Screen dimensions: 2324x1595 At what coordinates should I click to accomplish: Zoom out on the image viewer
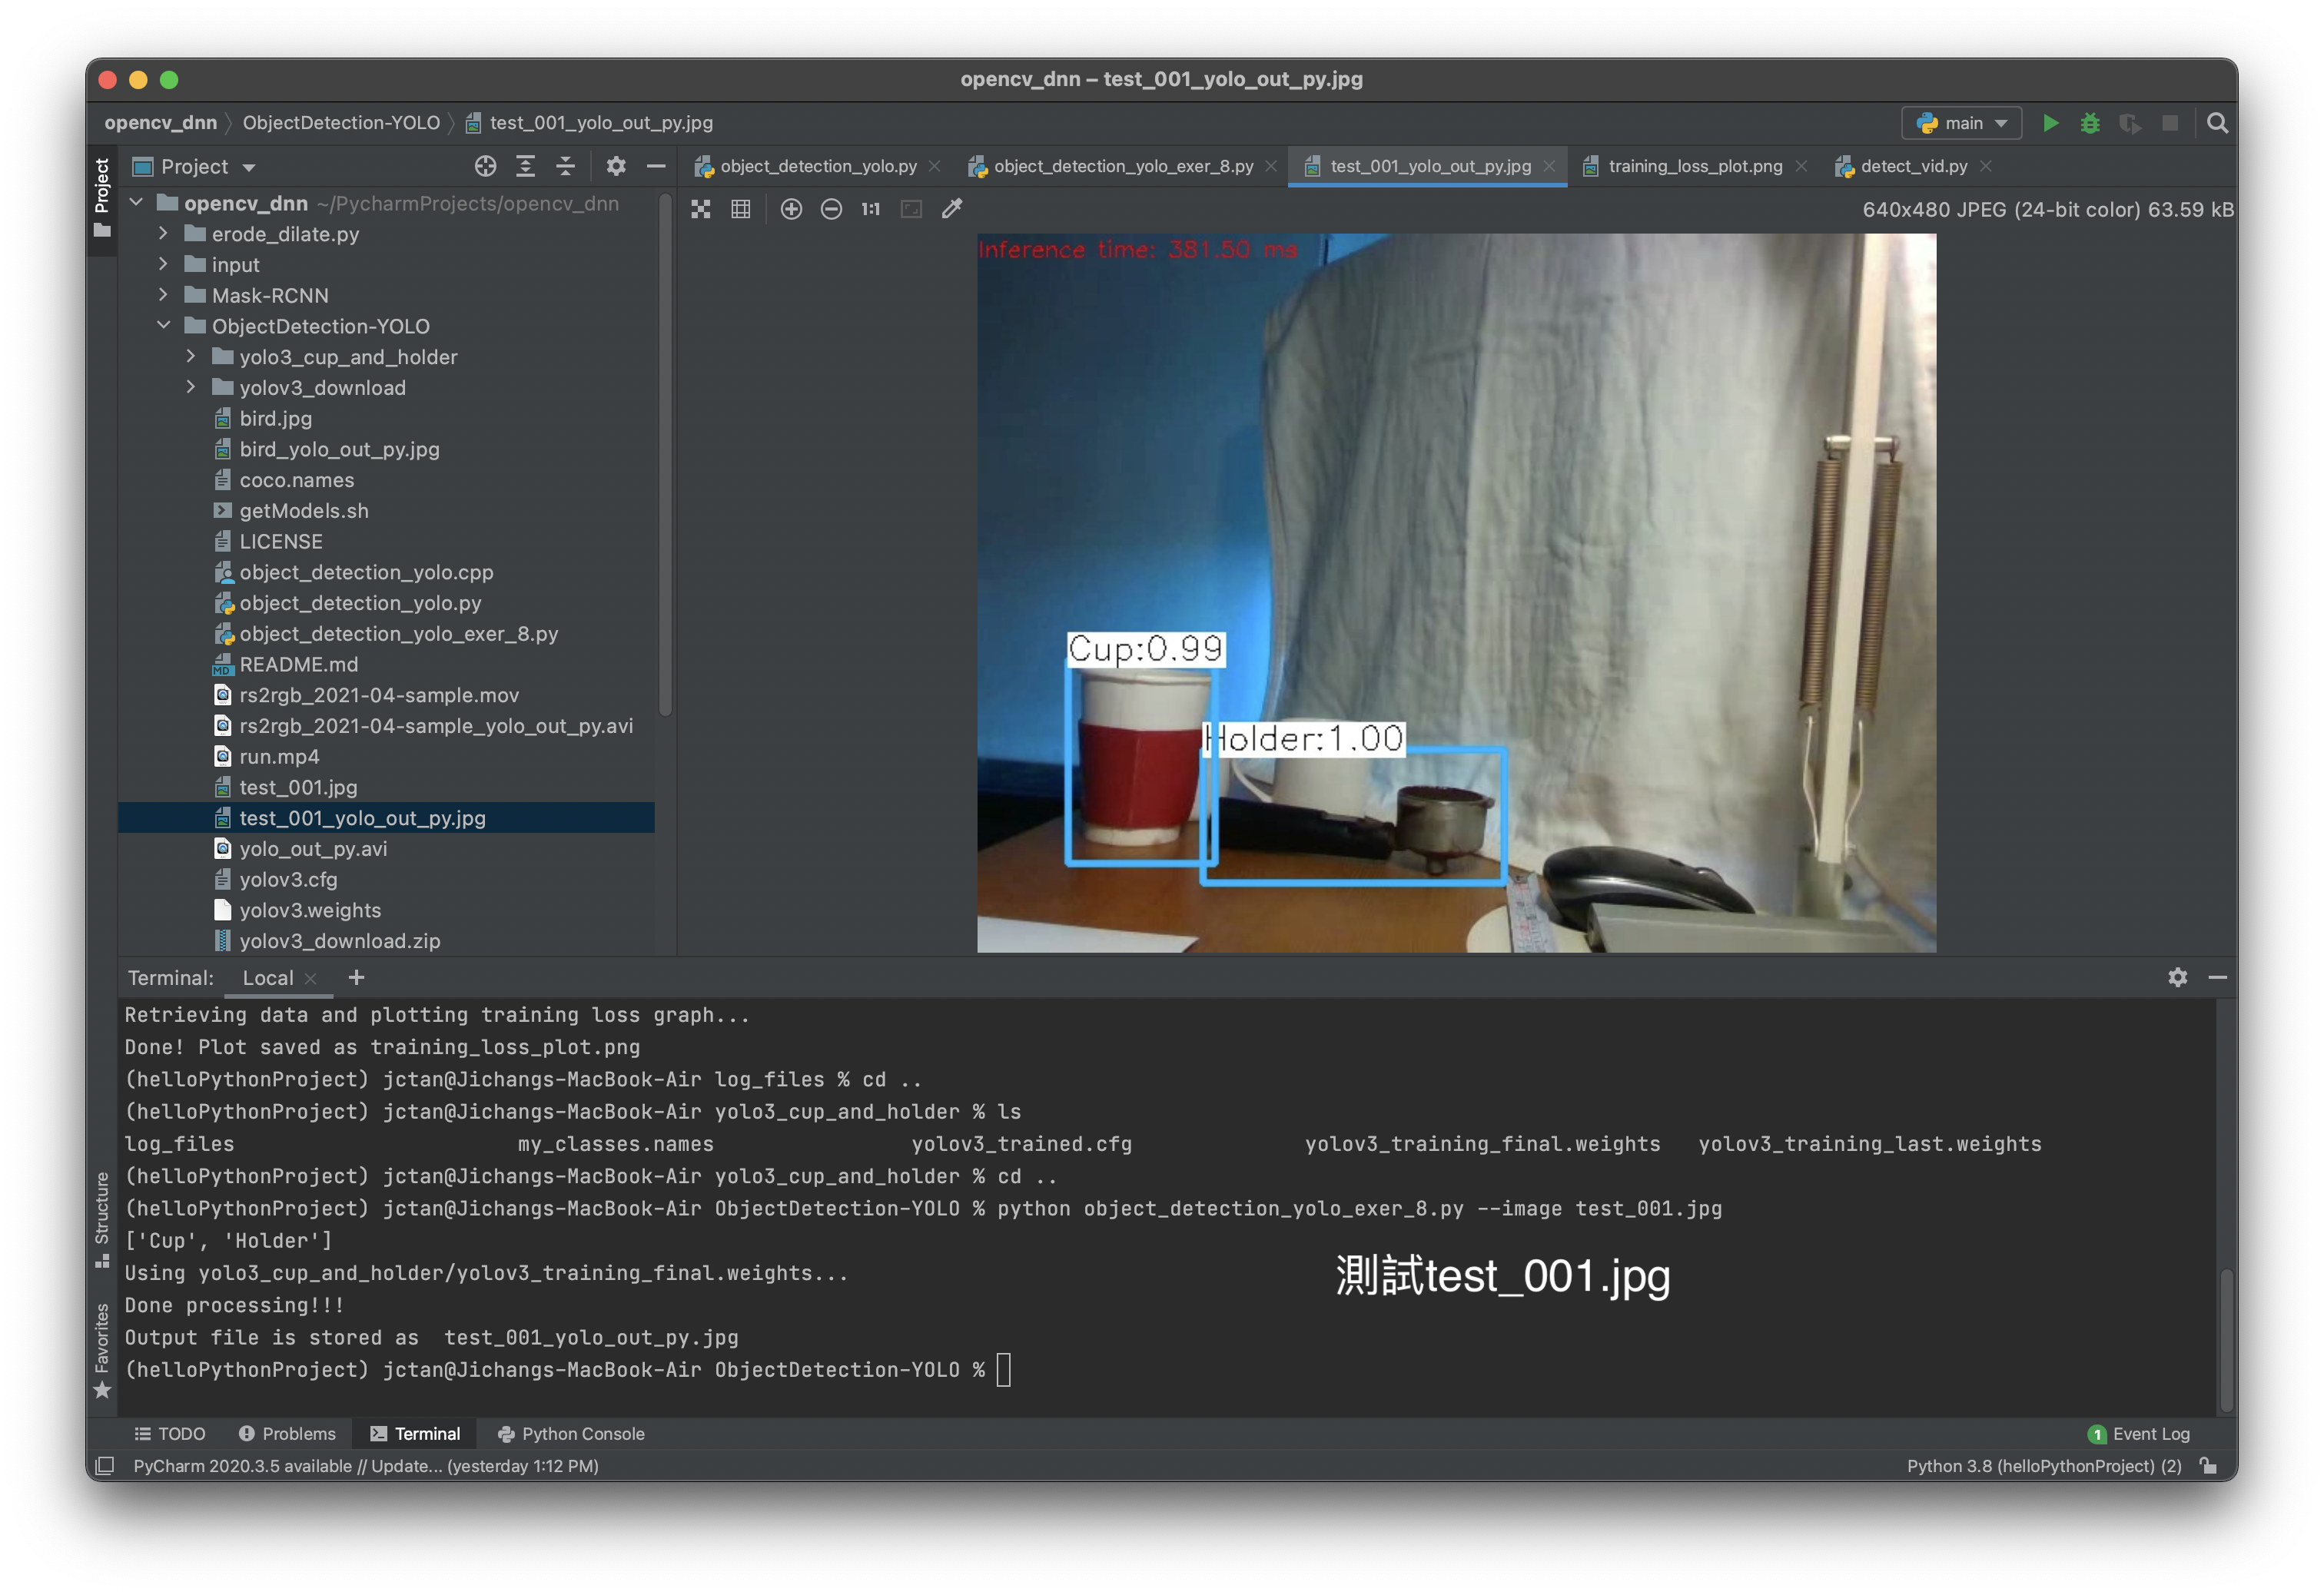pos(831,209)
